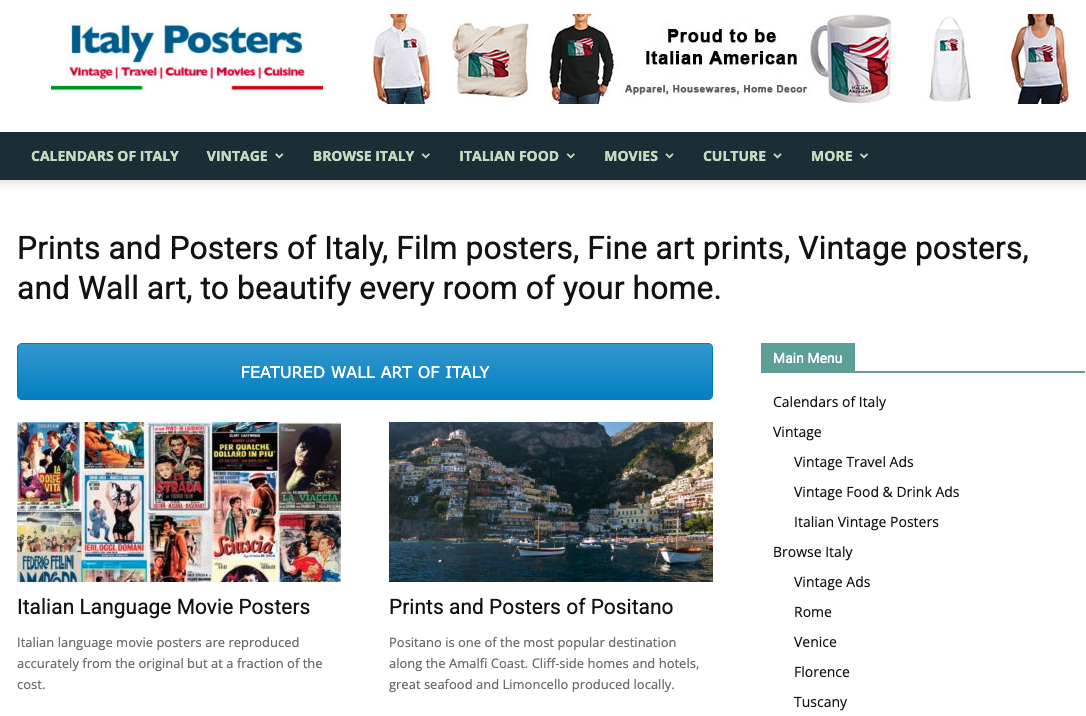Viewport: 1086px width, 716px height.
Task: Click the Featured Wall Art of Italy button
Action: (365, 372)
